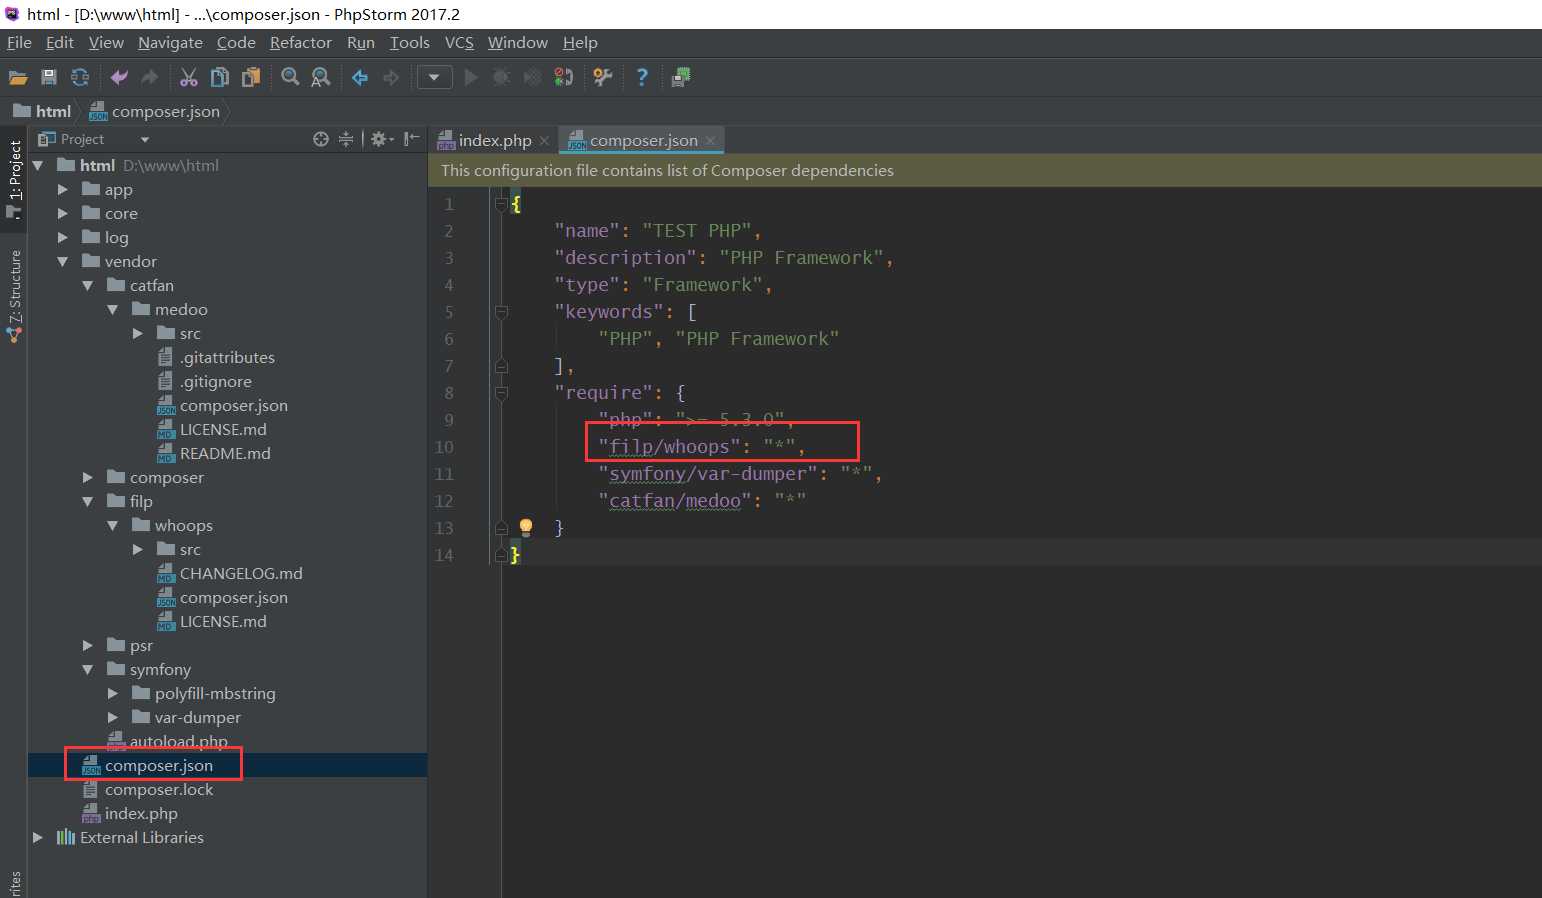This screenshot has width=1542, height=898.
Task: Open the VCS menu
Action: click(x=459, y=43)
